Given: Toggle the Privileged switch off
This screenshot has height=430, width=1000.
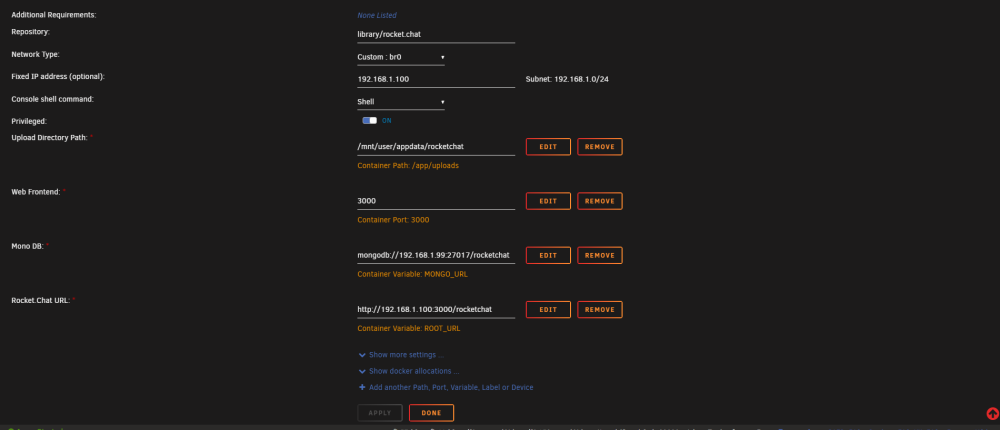Looking at the screenshot, I should [x=369, y=121].
